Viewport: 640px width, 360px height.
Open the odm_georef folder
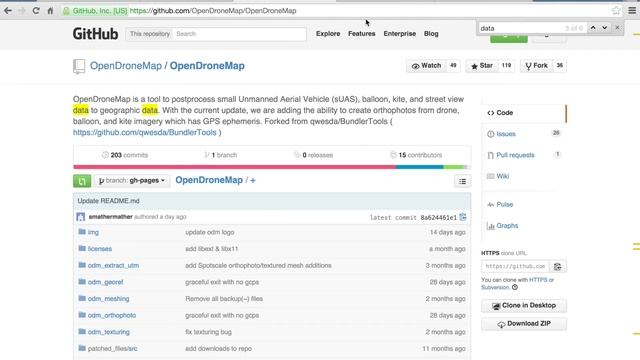pos(105,282)
